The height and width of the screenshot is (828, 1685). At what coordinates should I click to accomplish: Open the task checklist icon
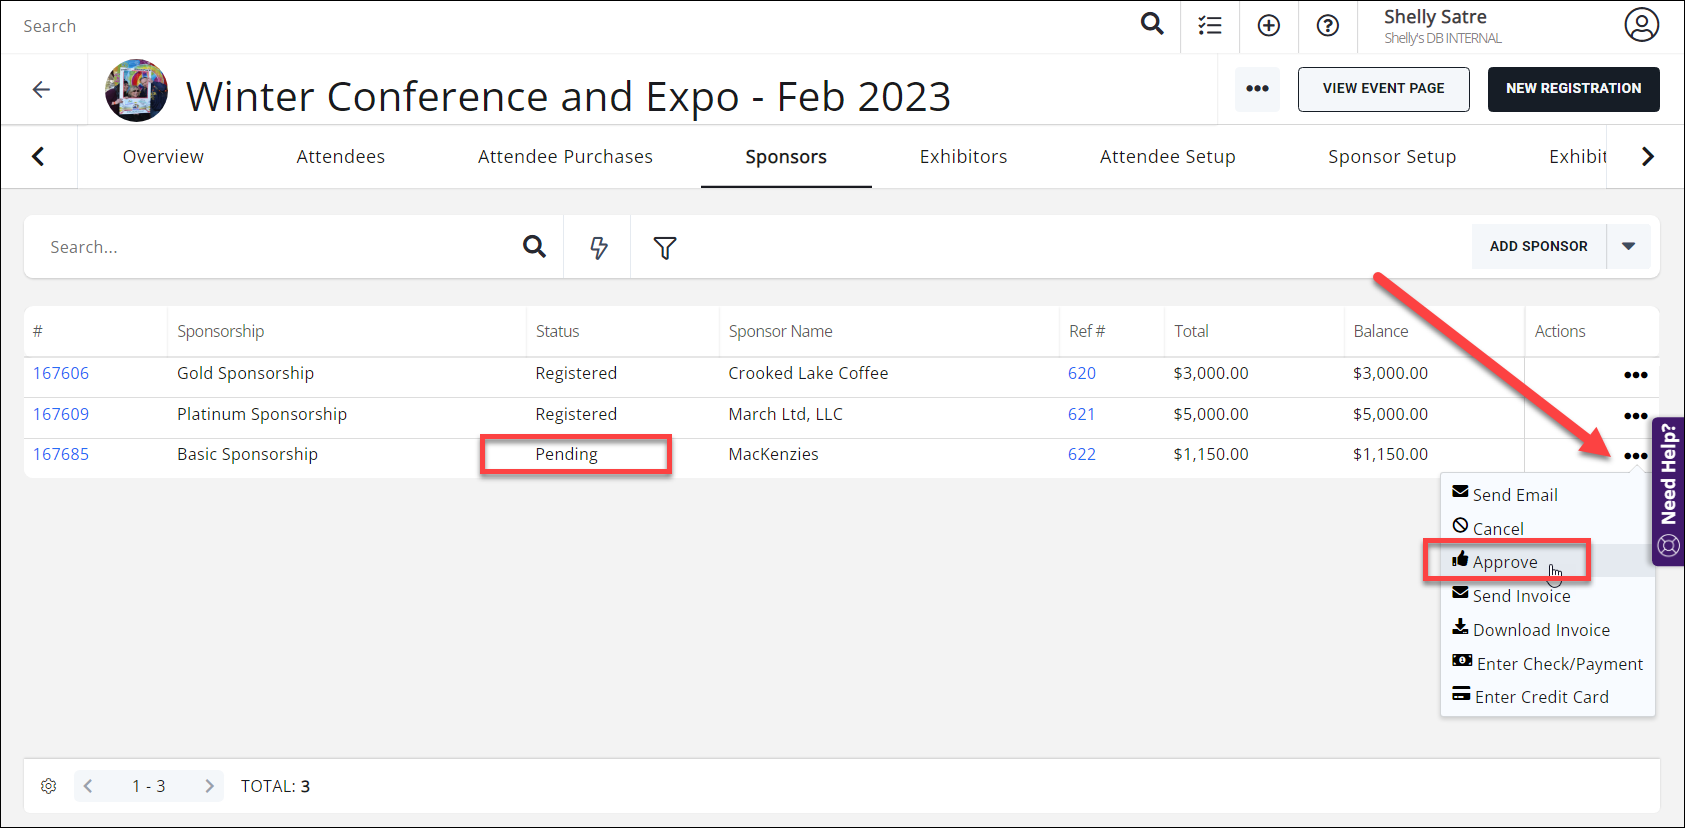[x=1210, y=26]
